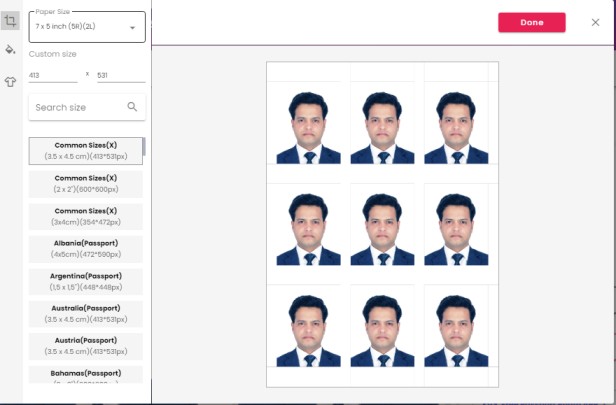Open the paint bucket background color tool
This screenshot has width=616, height=405.
click(x=11, y=49)
